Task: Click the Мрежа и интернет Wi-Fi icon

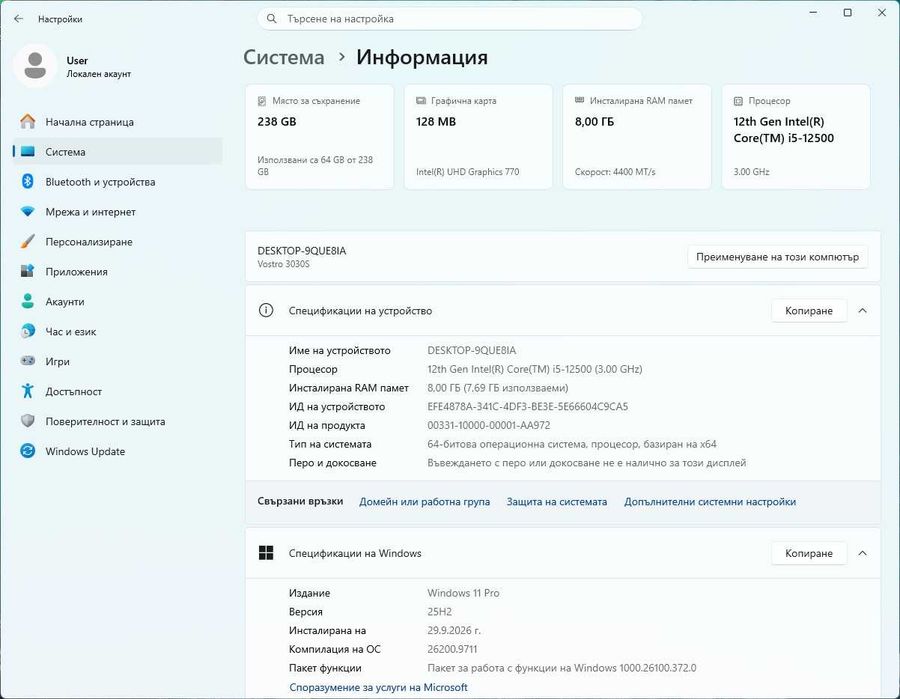Action: (28, 211)
